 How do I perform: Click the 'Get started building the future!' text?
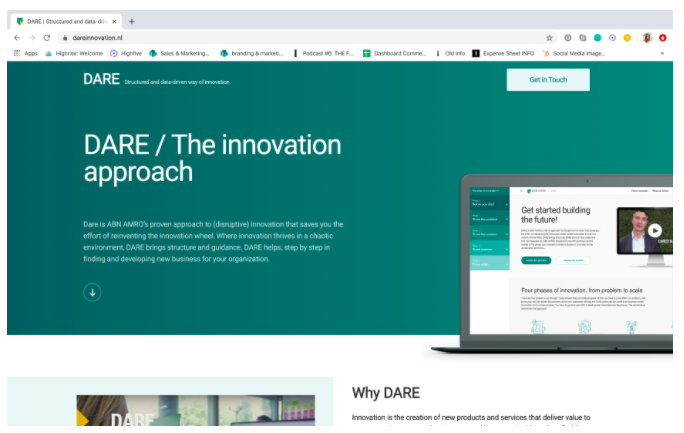555,215
